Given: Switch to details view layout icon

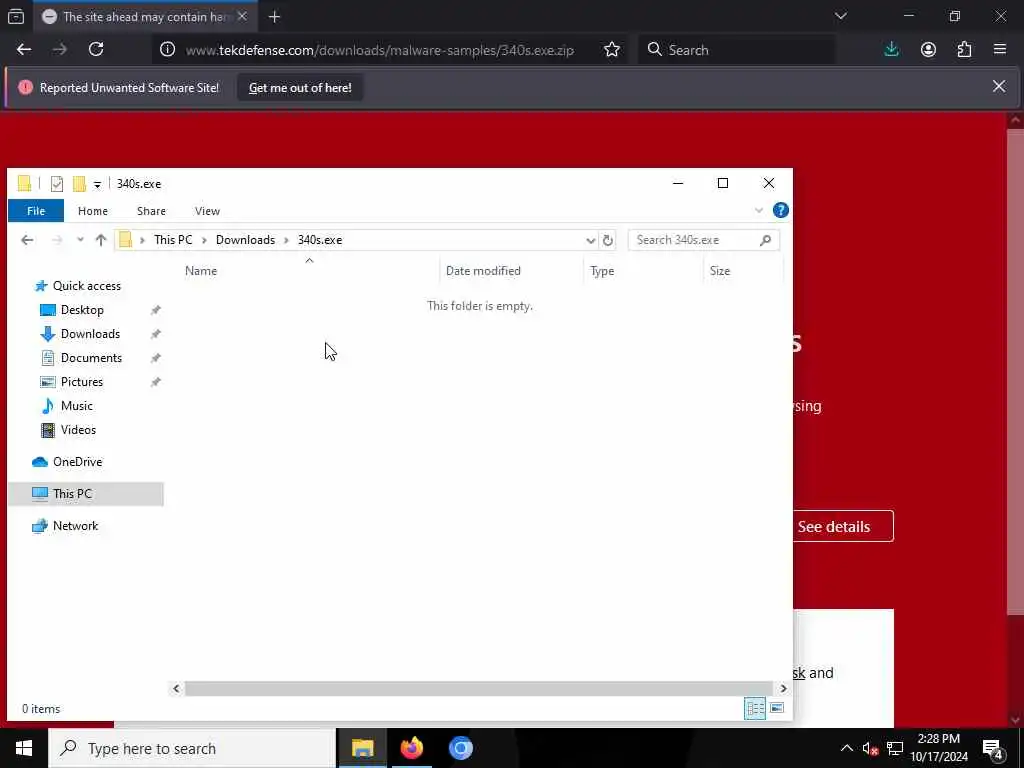Looking at the screenshot, I should tap(755, 709).
